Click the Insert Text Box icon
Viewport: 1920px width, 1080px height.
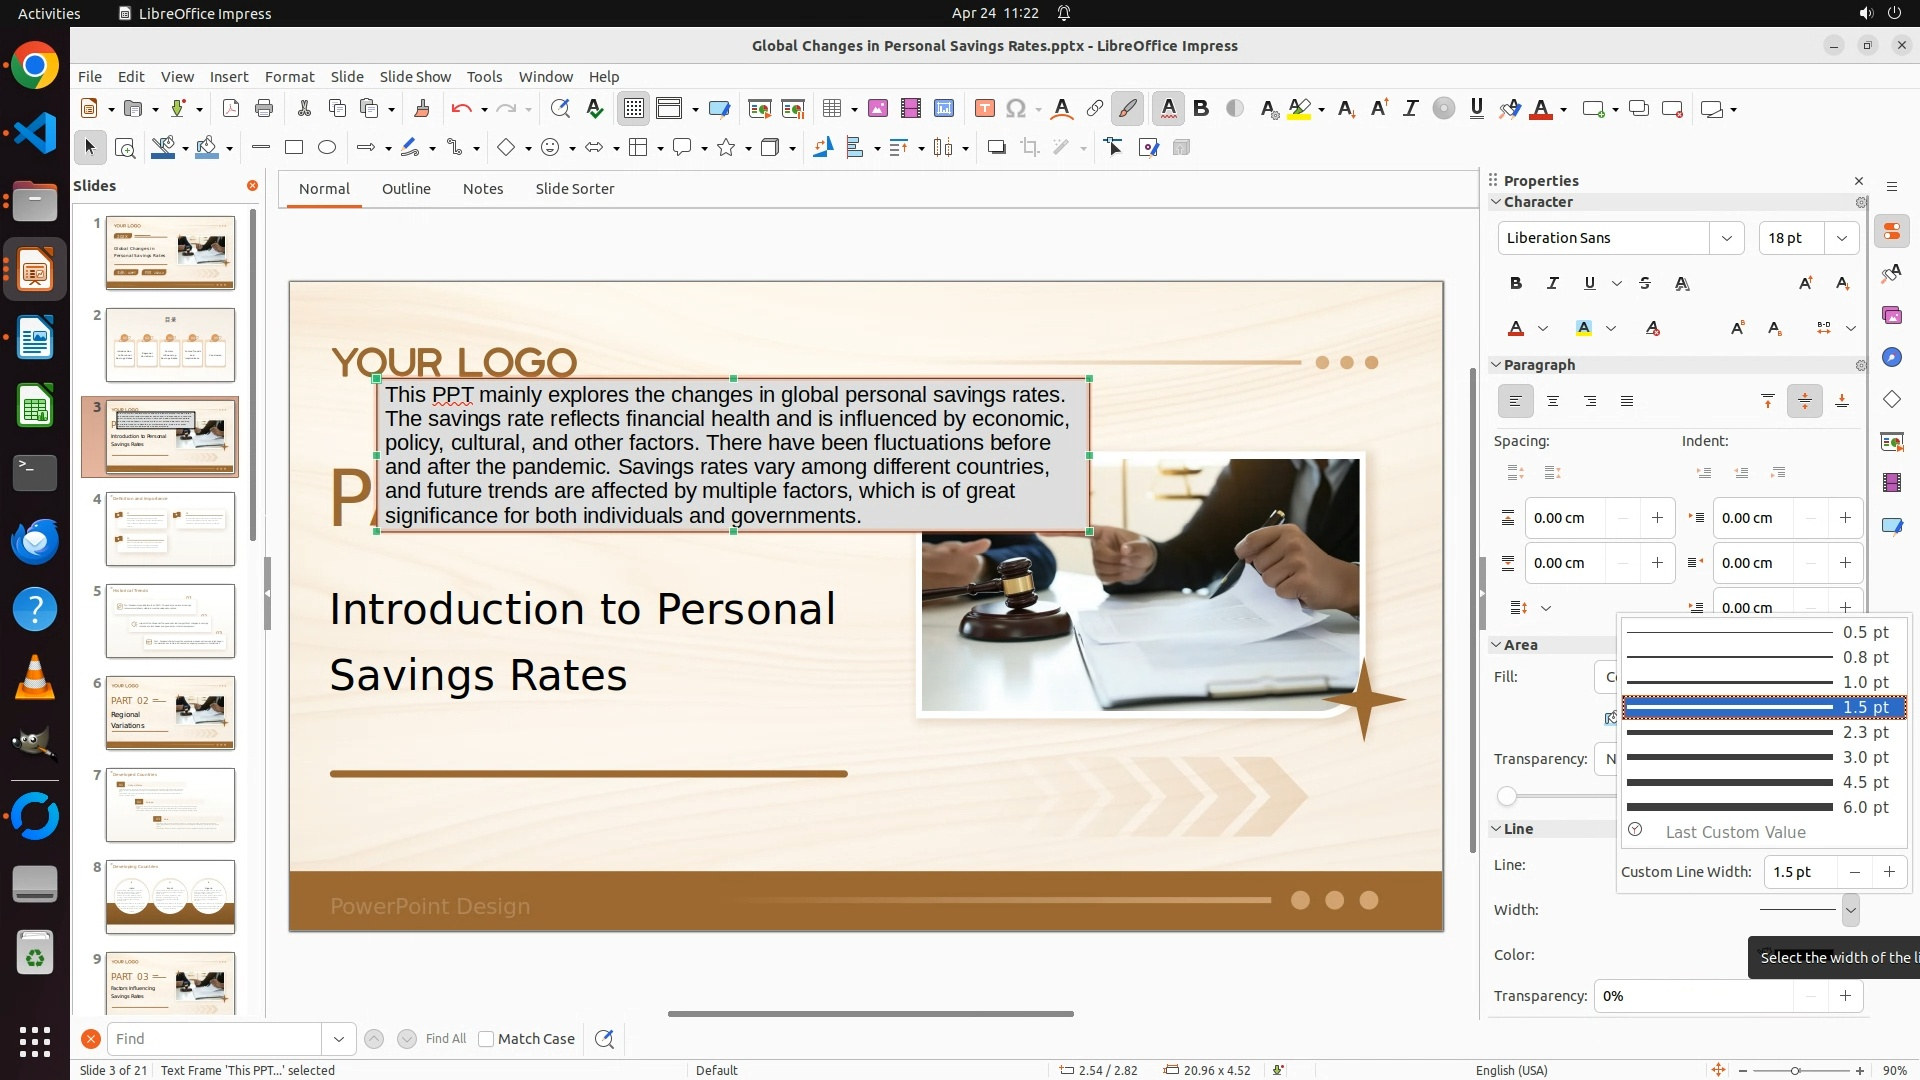(984, 109)
